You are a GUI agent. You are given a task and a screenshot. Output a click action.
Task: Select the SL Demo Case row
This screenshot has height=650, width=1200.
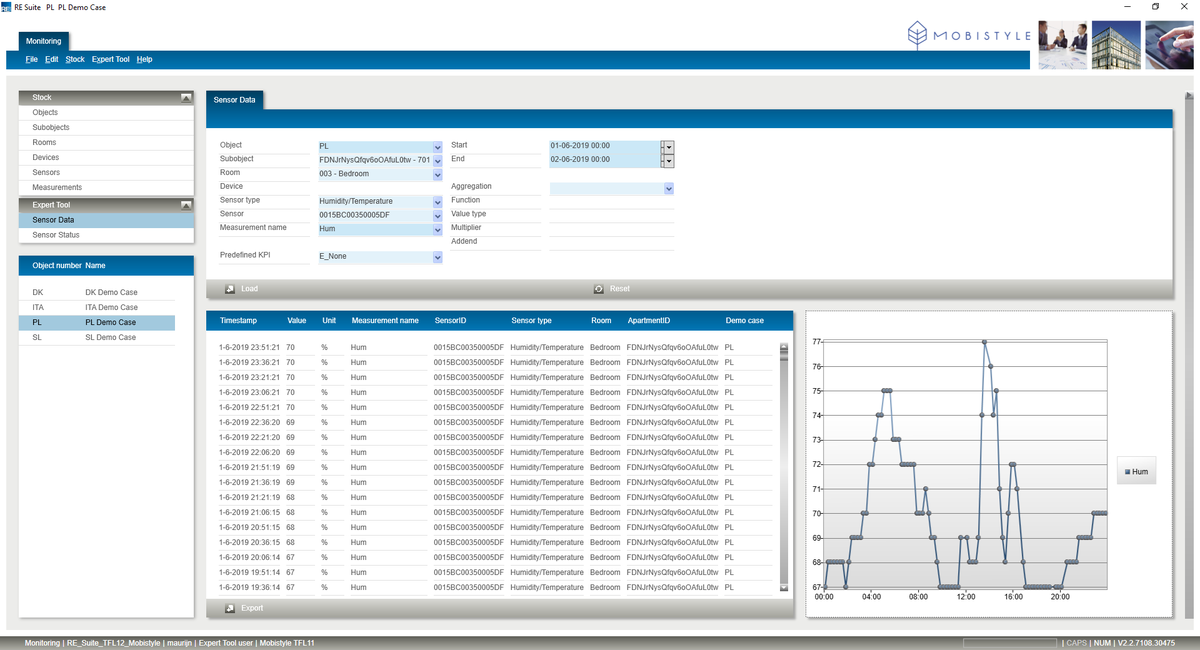[97, 338]
